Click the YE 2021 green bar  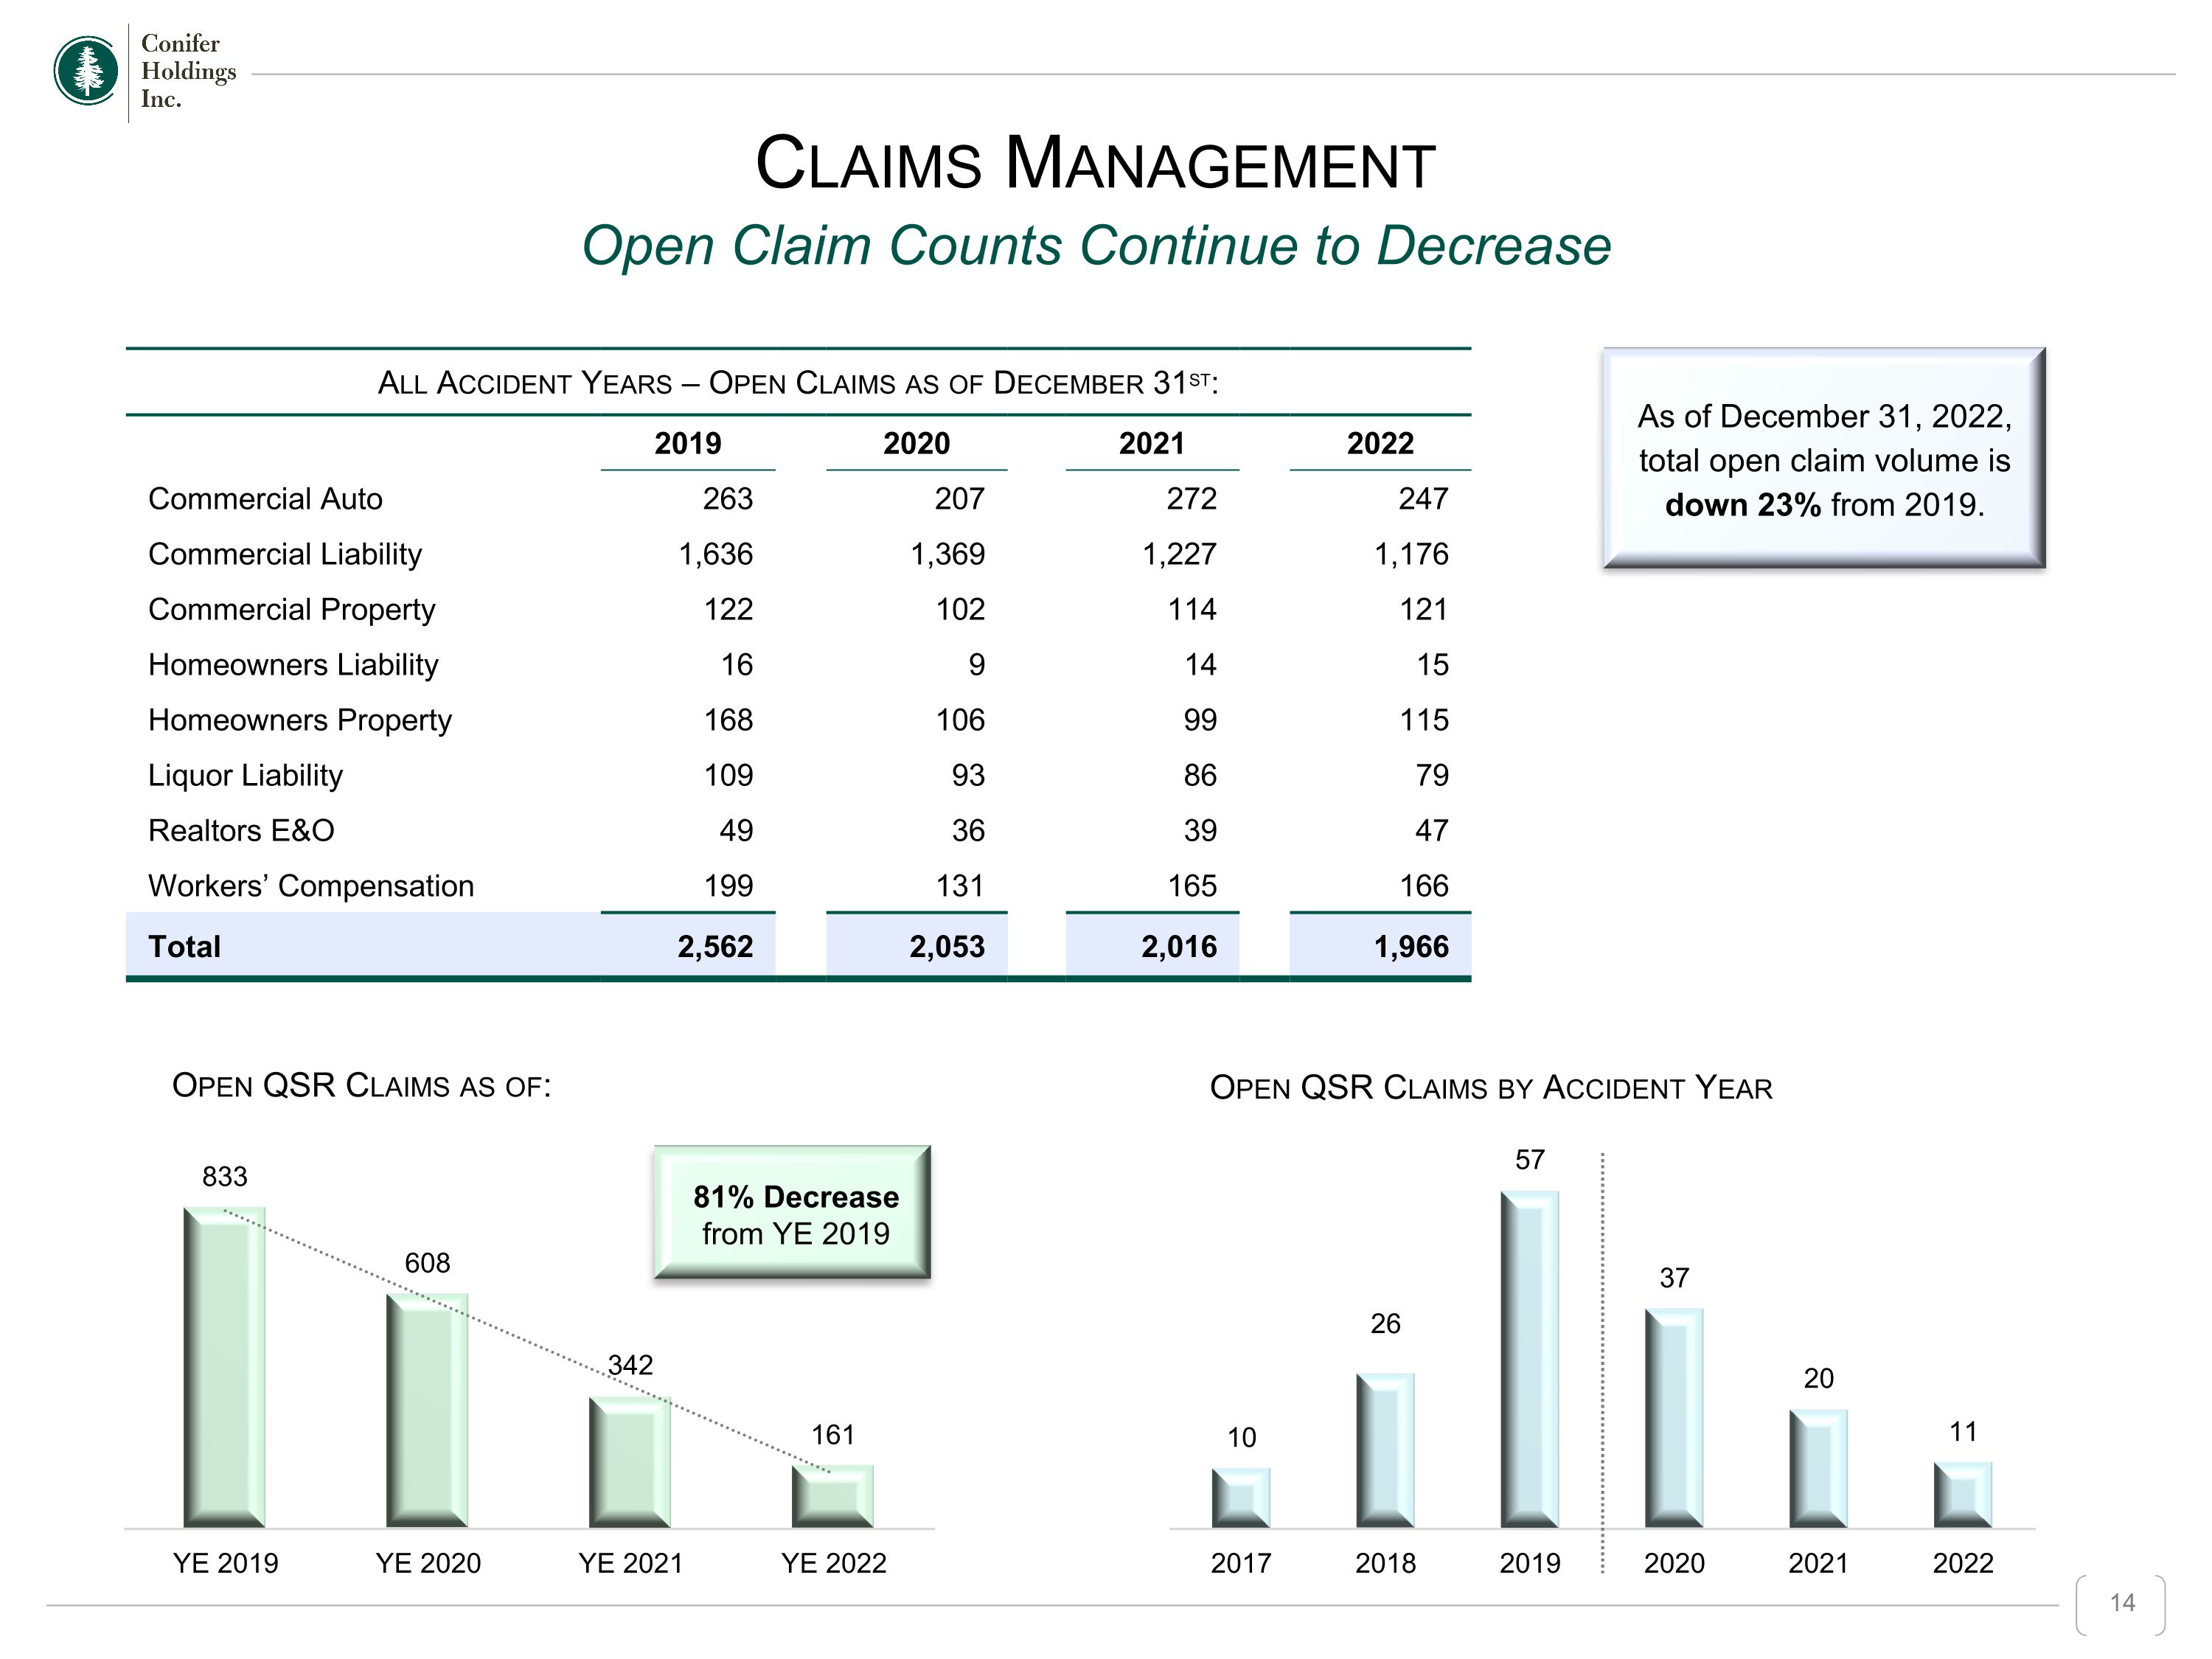630,1462
